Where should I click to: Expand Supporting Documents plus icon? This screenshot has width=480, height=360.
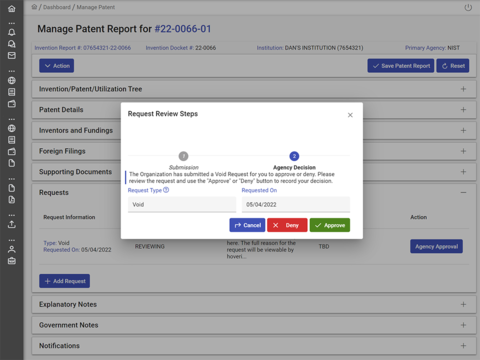[463, 172]
